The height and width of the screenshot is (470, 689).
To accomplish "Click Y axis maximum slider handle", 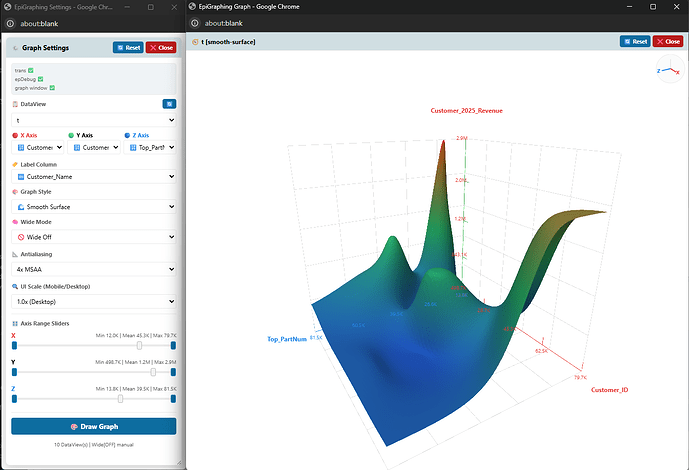I will (x=174, y=372).
